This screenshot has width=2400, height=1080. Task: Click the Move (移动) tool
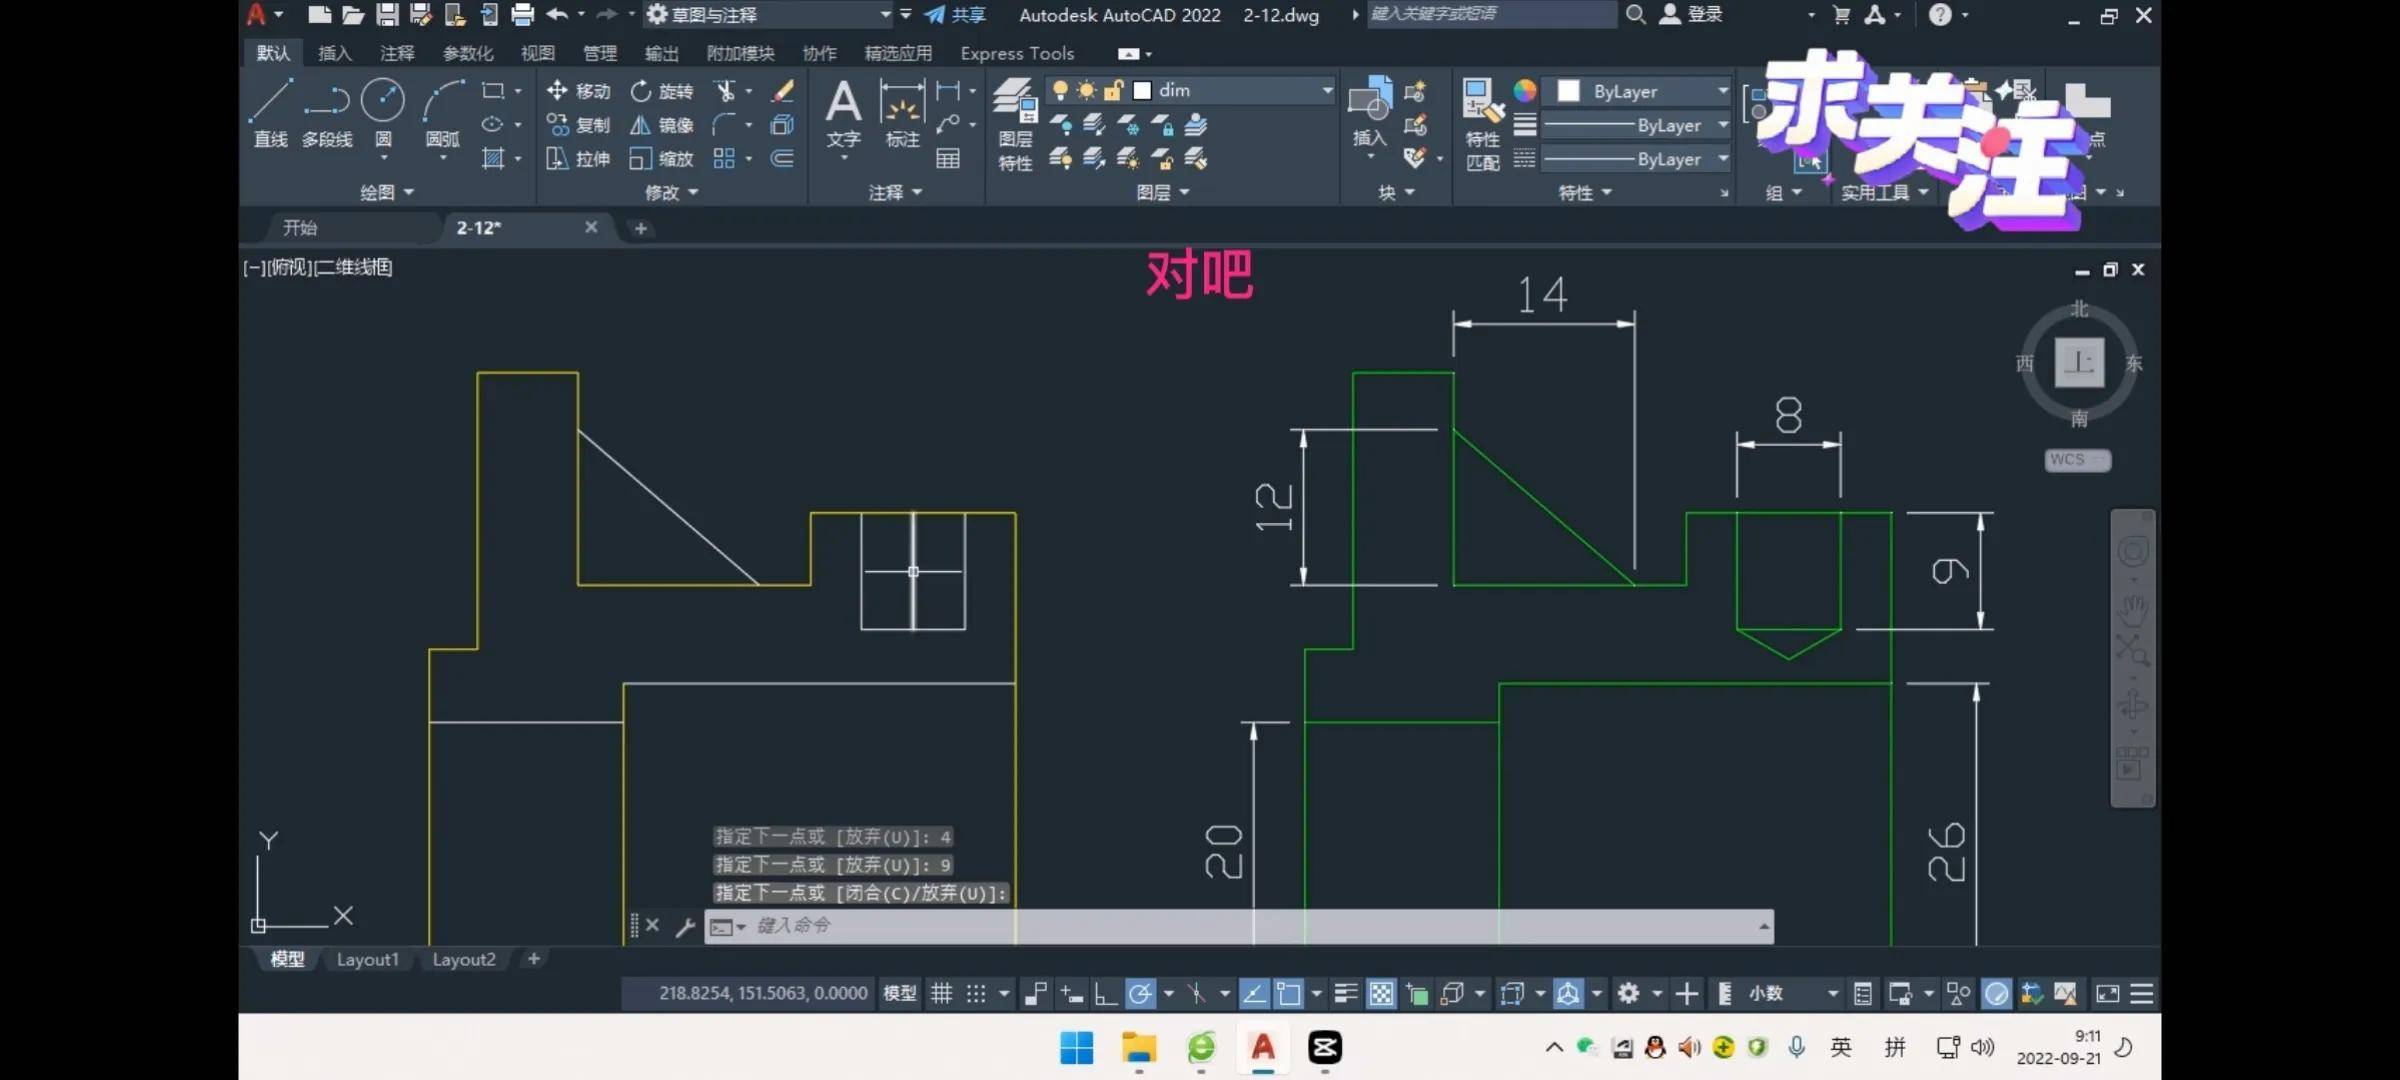pyautogui.click(x=578, y=91)
